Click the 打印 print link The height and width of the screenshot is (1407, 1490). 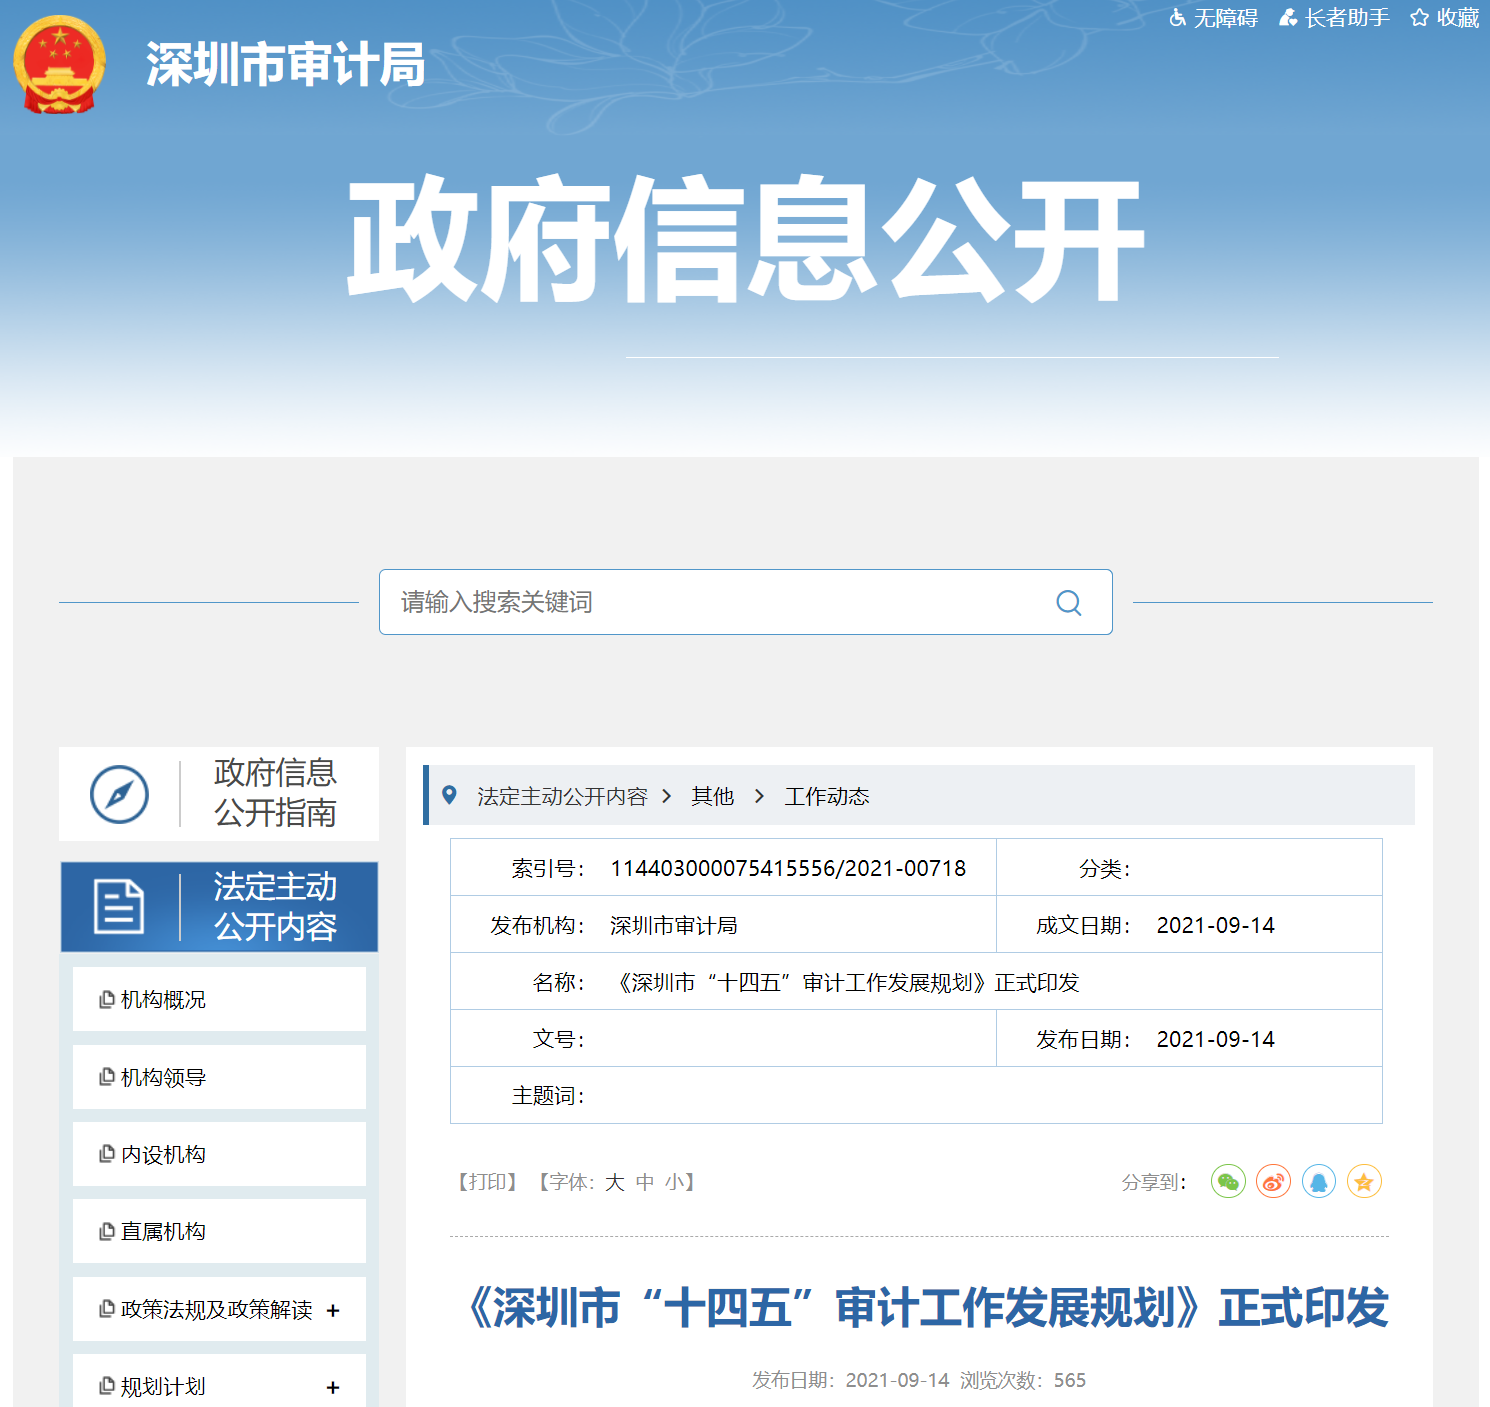487,1182
